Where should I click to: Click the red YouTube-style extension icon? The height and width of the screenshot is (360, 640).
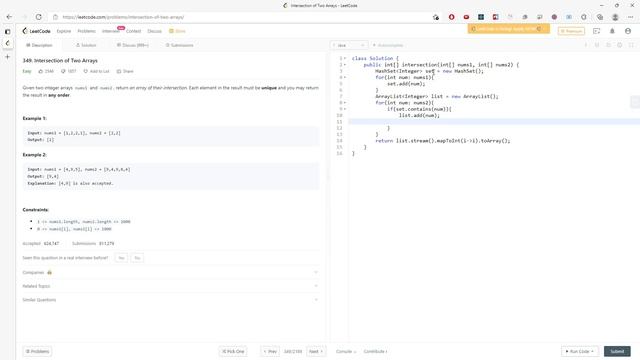pos(466,17)
